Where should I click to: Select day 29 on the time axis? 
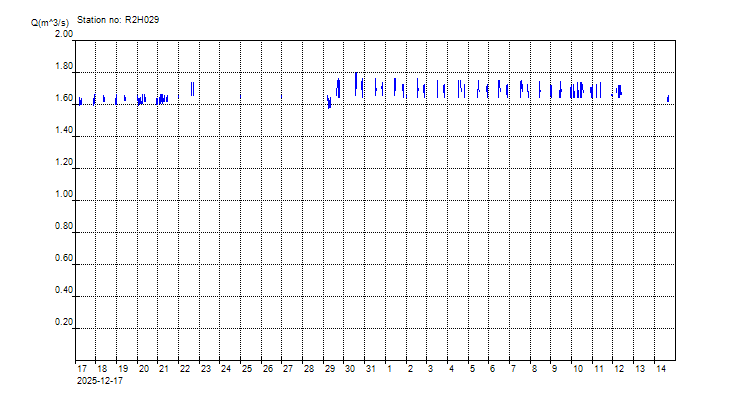(329, 369)
